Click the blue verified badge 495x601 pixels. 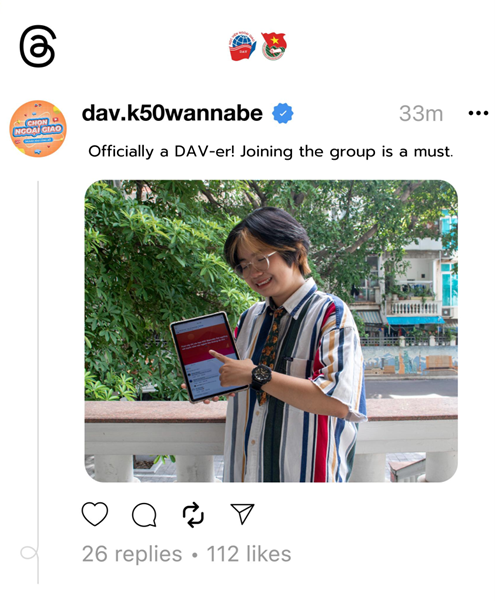coord(283,113)
